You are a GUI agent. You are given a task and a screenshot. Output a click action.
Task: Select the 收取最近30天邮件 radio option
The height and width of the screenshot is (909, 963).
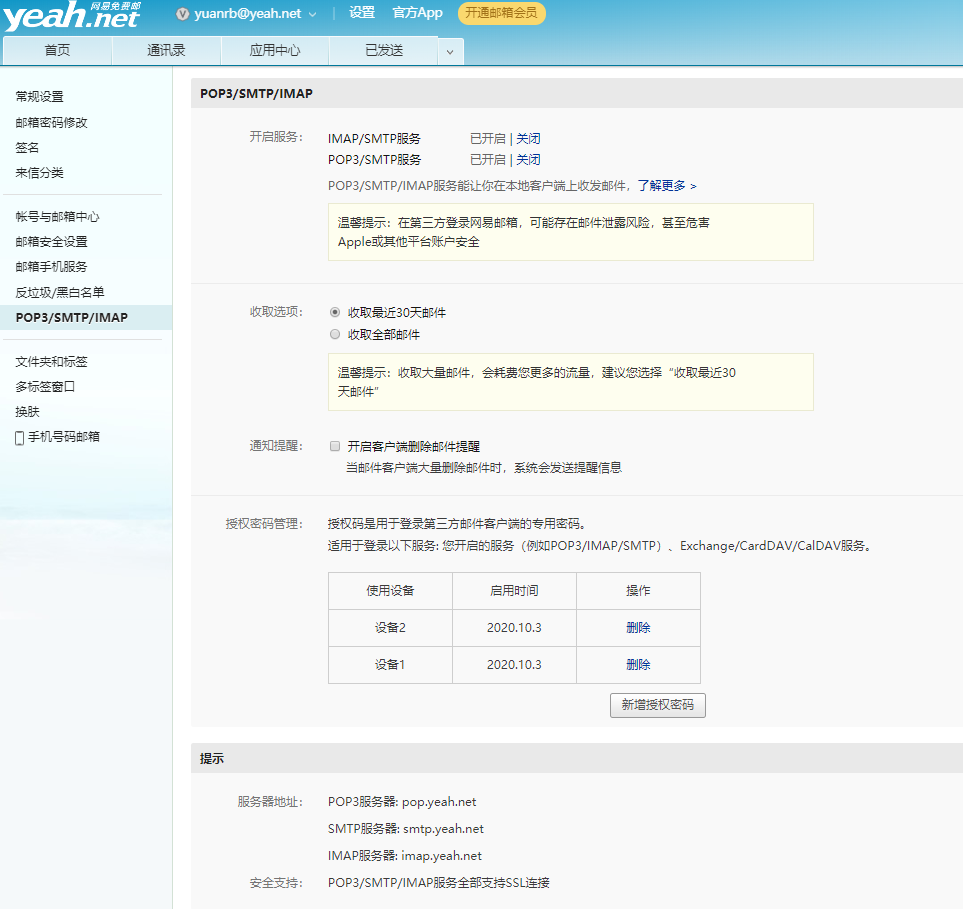(335, 312)
